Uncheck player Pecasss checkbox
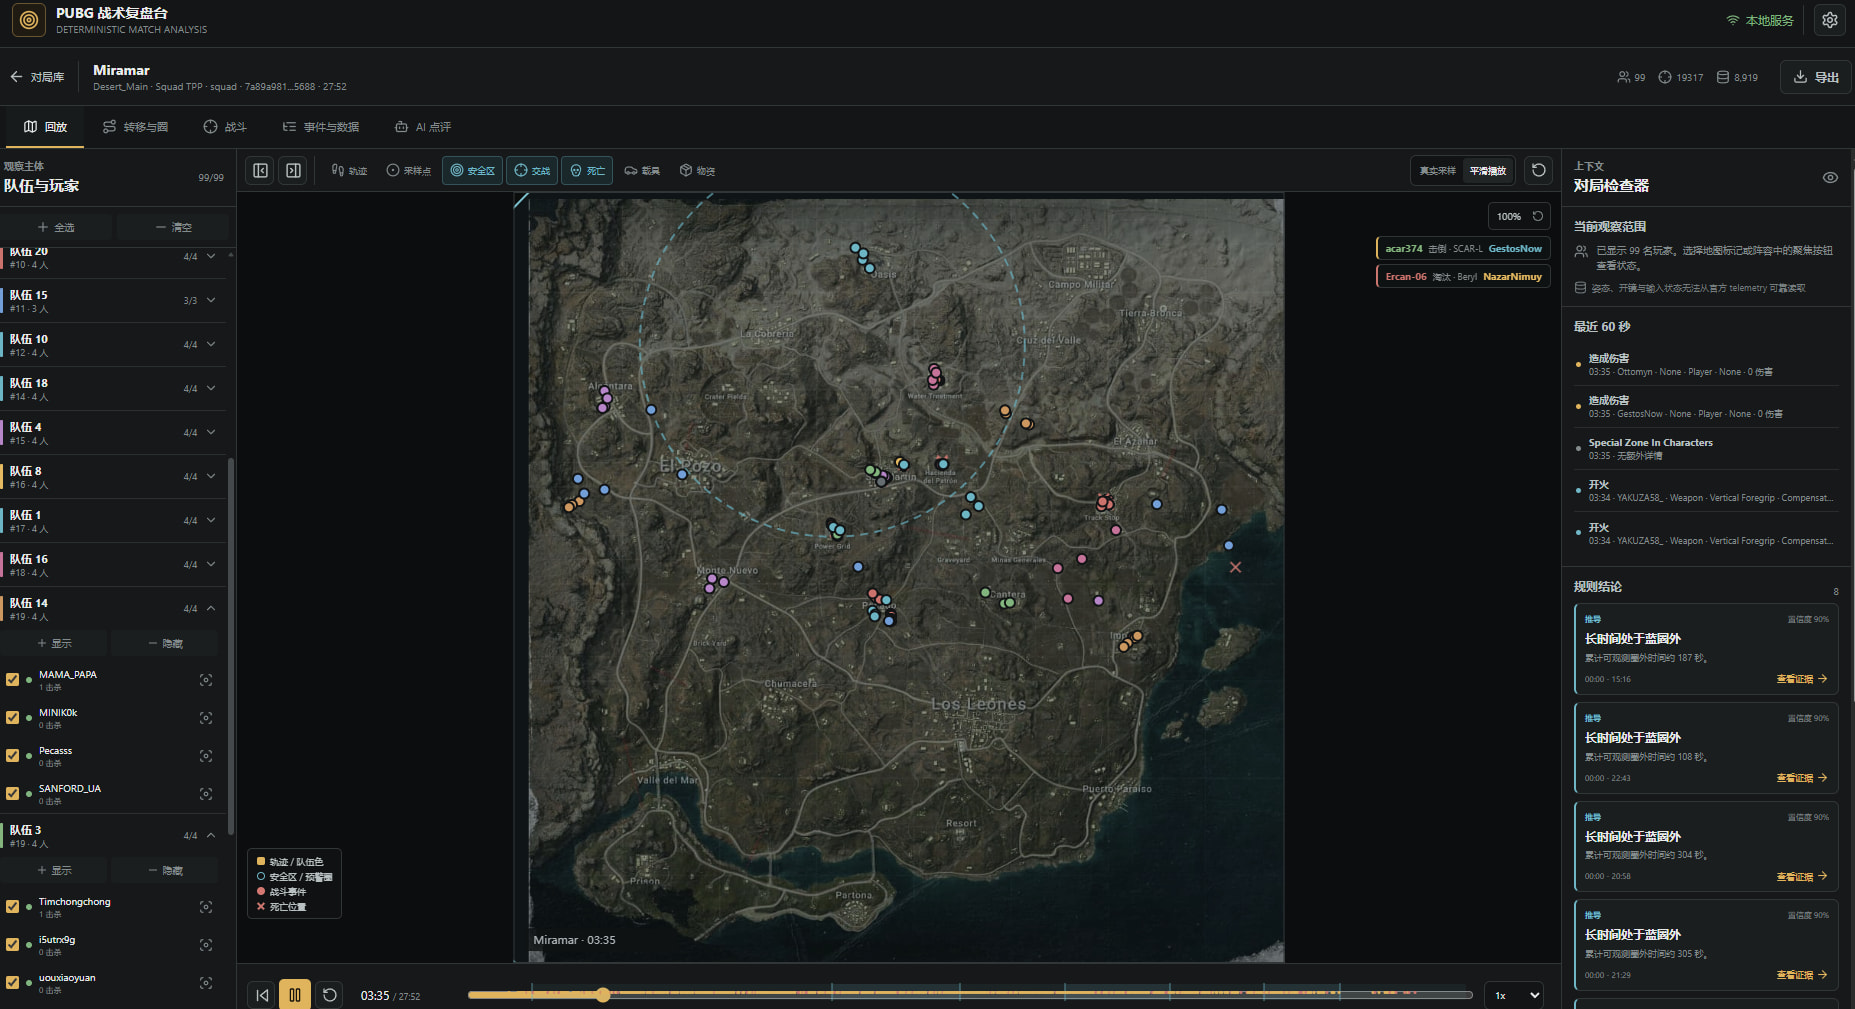Screen dimensions: 1855x1009 point(13,756)
